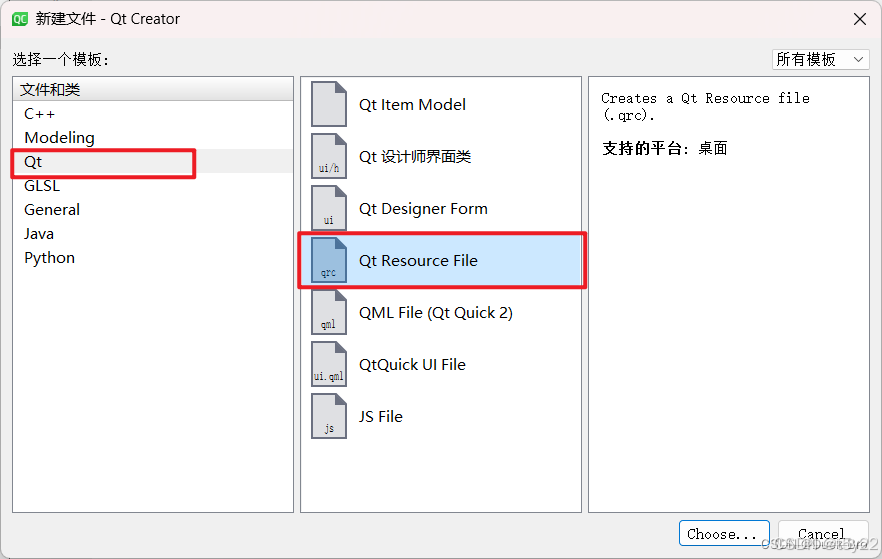Click the ui Designer Form icon
Viewport: 882px width, 559px height.
point(329,208)
